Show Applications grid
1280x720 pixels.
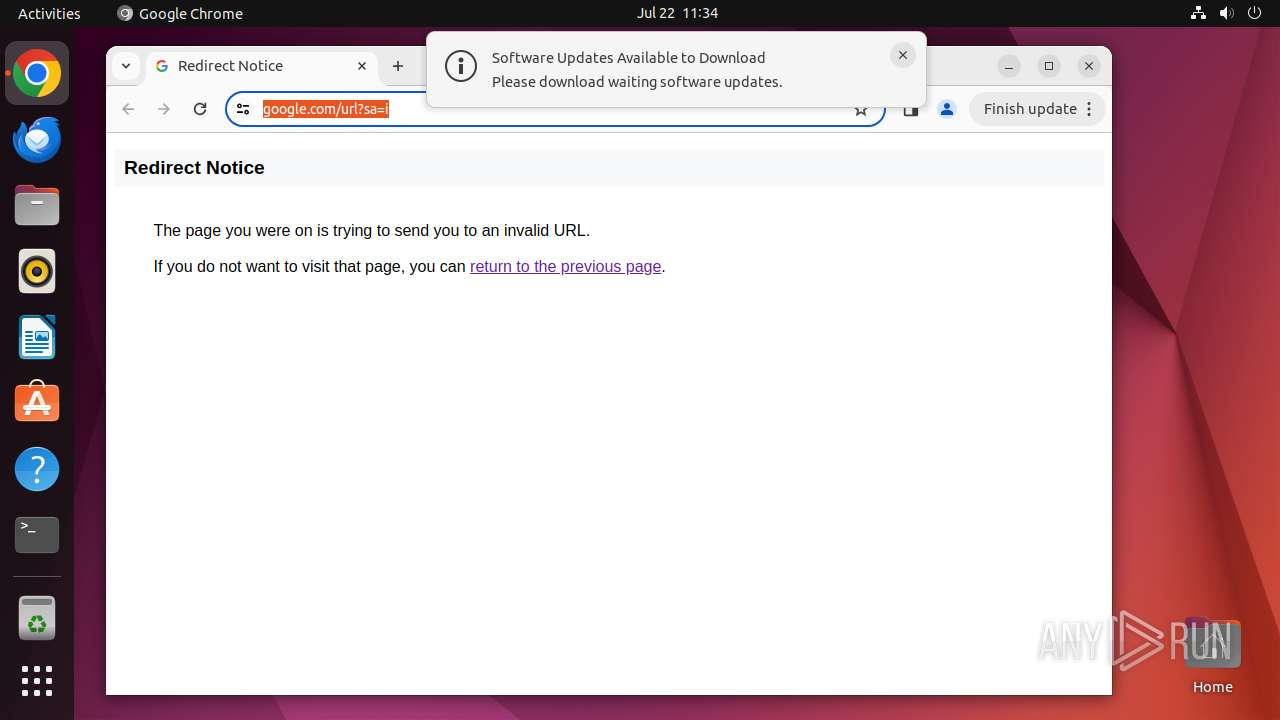pos(37,681)
